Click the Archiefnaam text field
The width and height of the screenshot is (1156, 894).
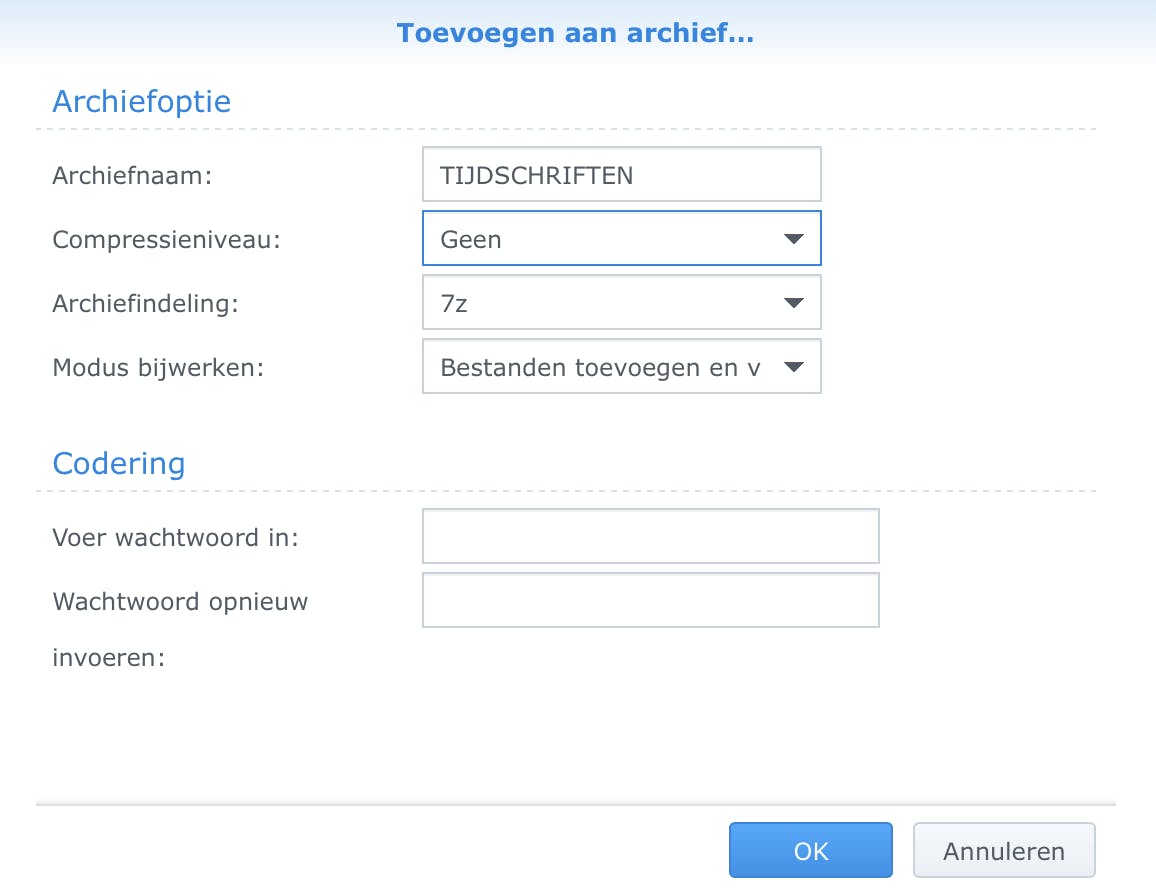pyautogui.click(x=621, y=175)
